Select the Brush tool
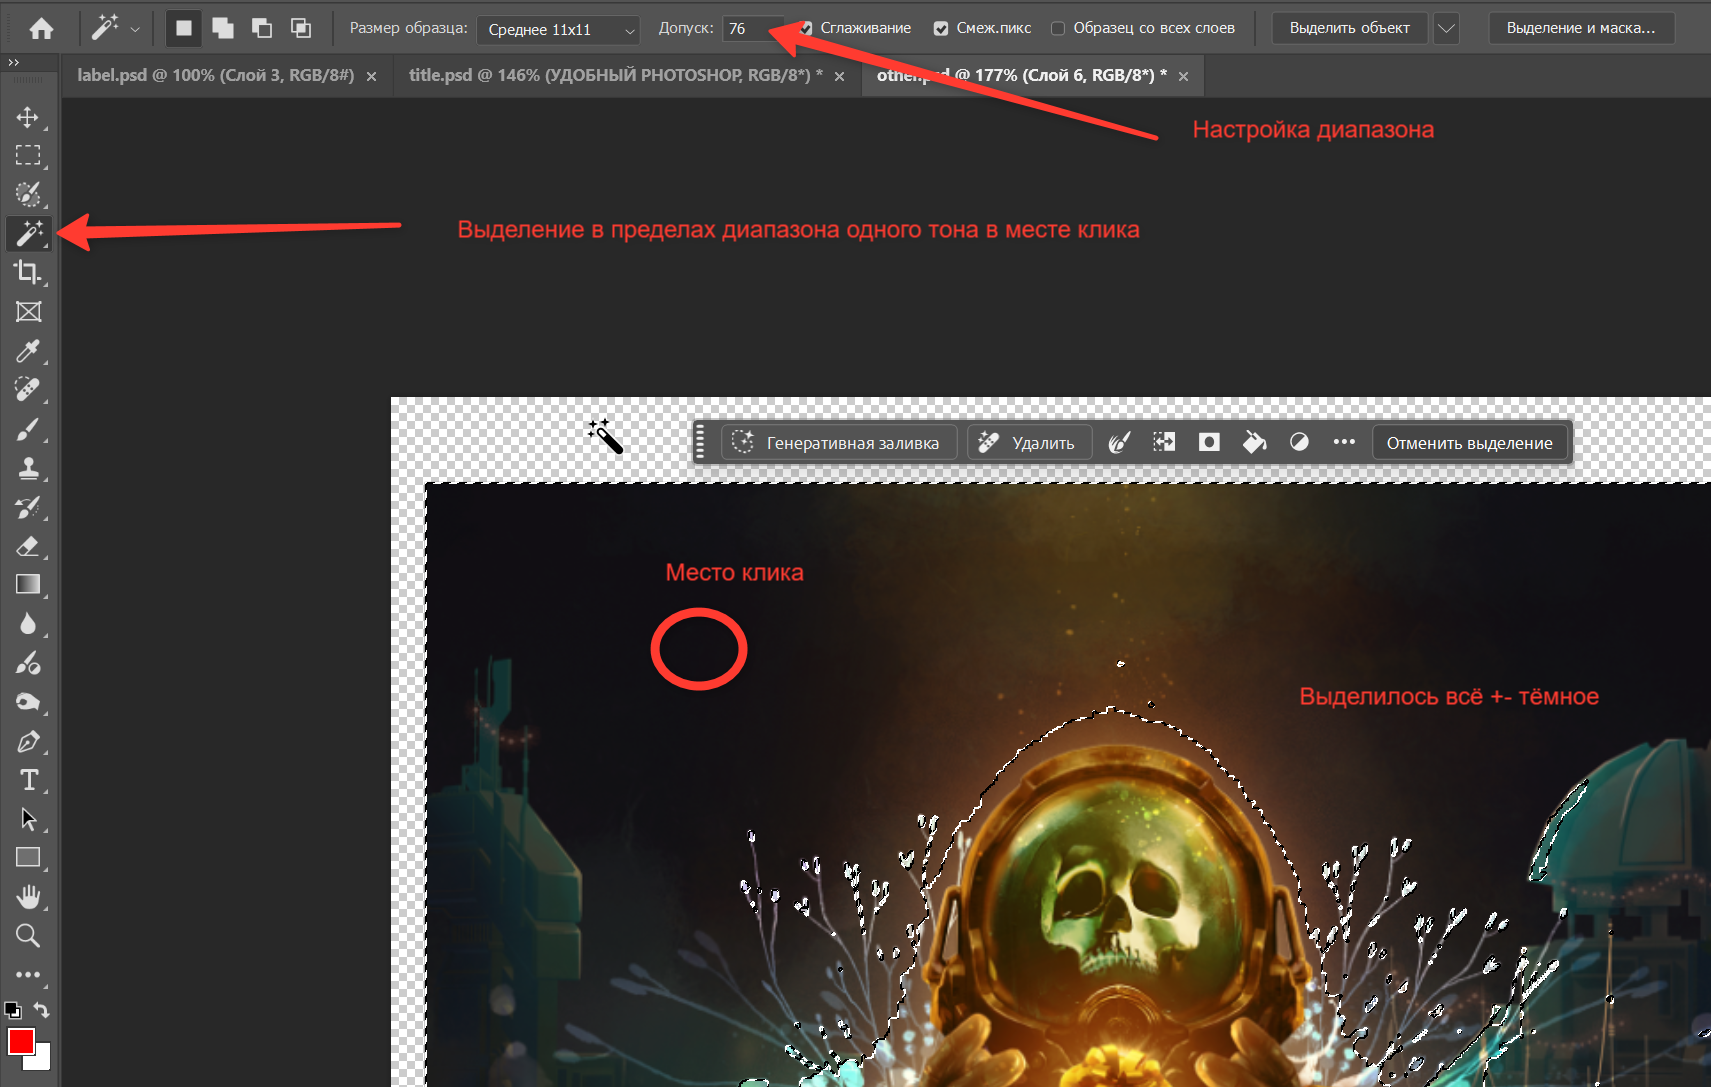The width and height of the screenshot is (1711, 1087). [28, 428]
